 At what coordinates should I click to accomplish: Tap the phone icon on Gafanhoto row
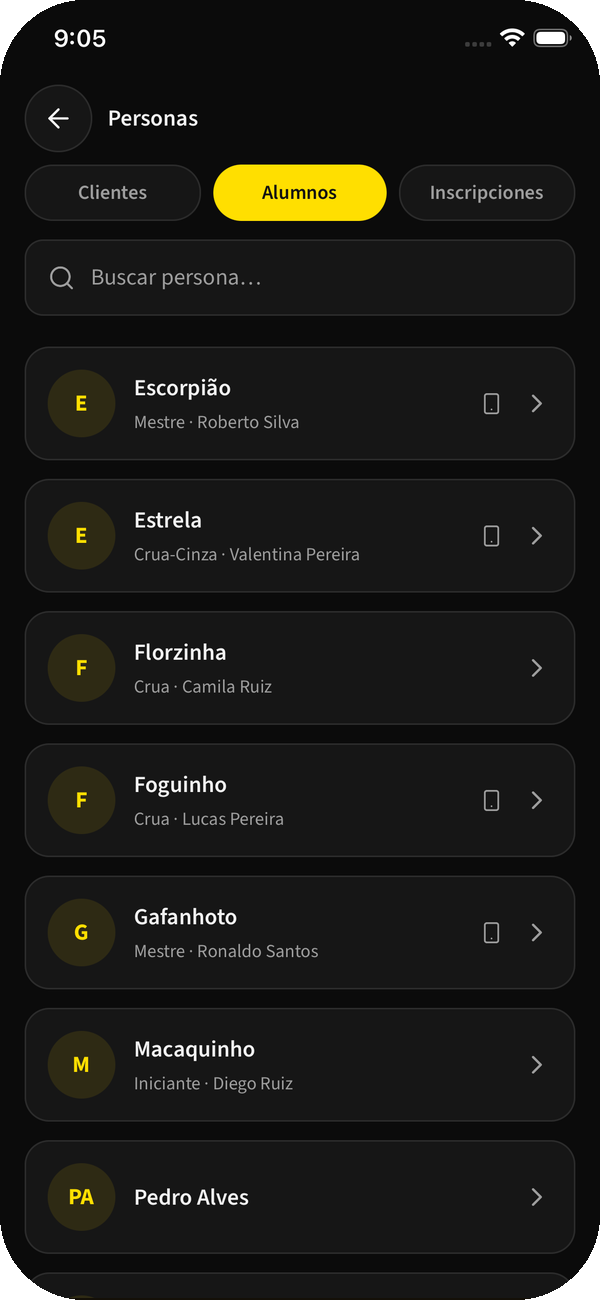click(491, 932)
